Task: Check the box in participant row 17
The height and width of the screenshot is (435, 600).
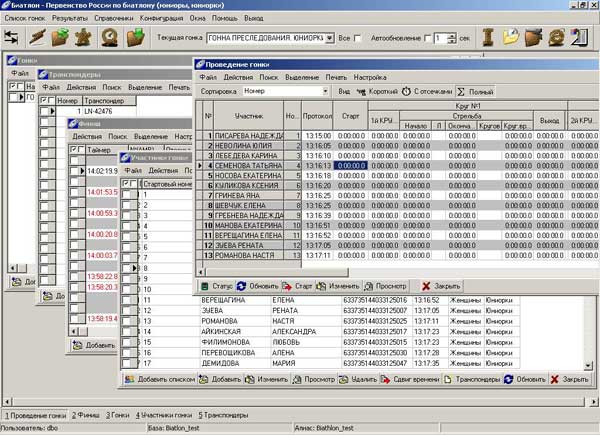Action: click(x=127, y=363)
